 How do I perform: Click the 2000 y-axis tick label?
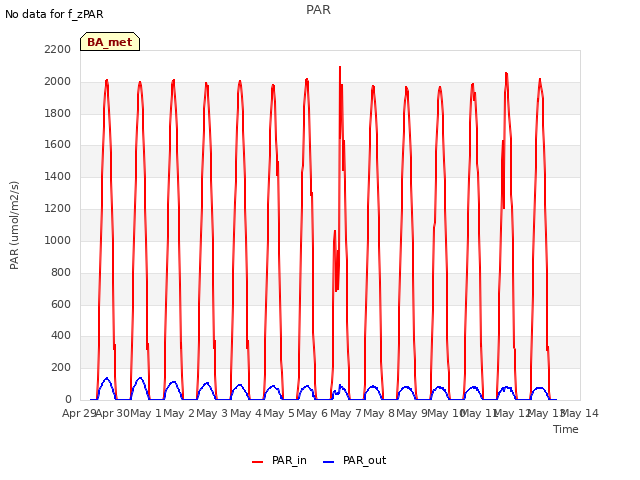click(x=58, y=82)
